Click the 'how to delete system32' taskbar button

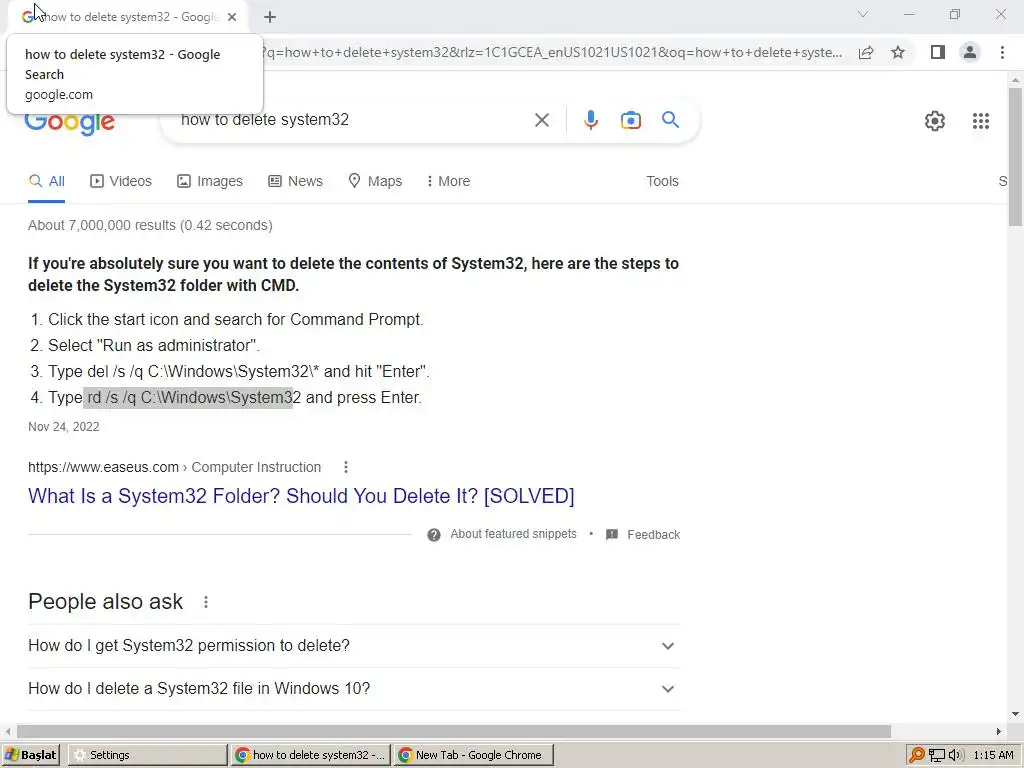point(310,754)
